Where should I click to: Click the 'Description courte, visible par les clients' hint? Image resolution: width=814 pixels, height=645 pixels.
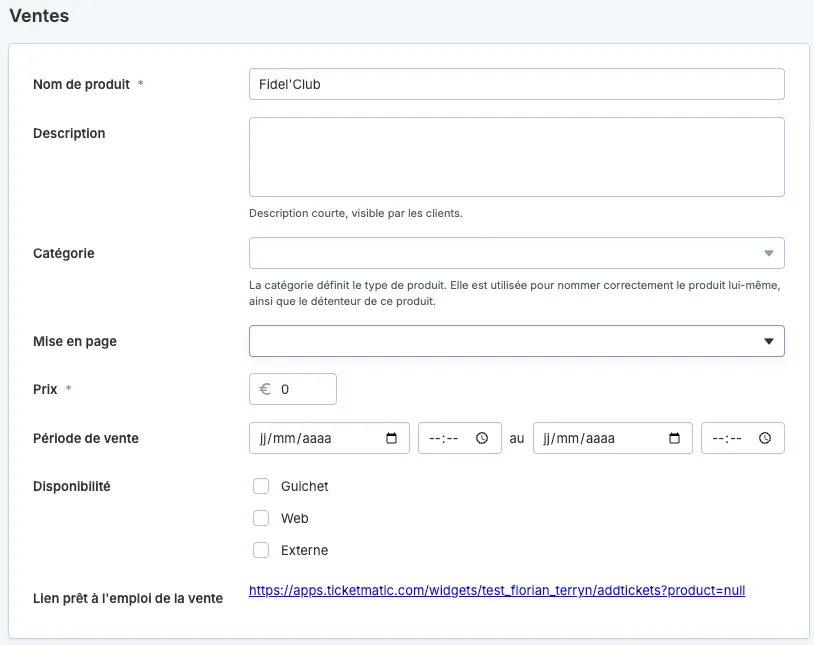pyautogui.click(x=356, y=213)
